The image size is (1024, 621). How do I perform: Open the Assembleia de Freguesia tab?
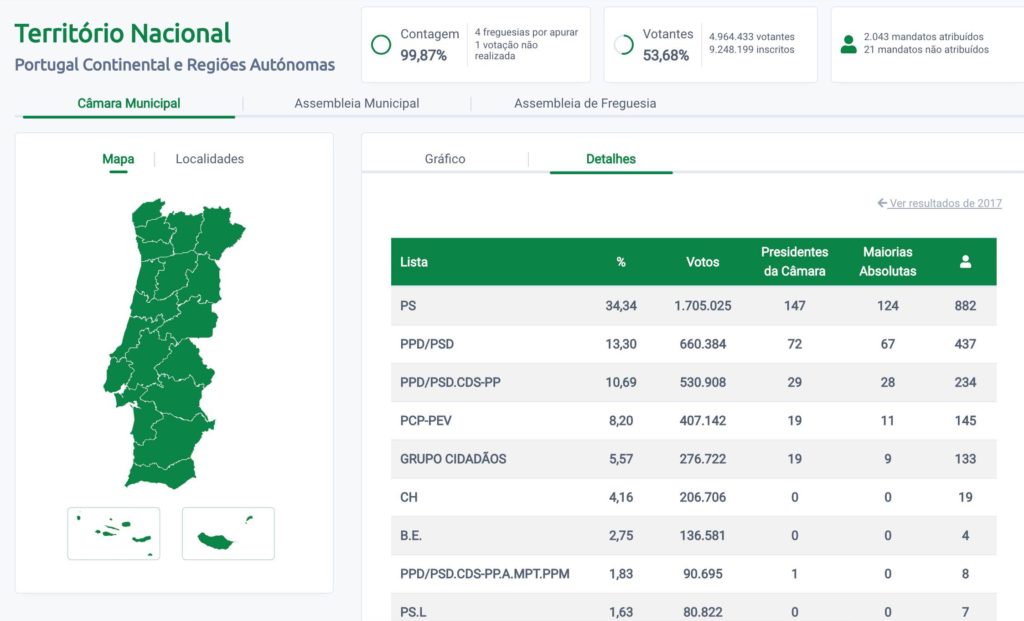[584, 103]
